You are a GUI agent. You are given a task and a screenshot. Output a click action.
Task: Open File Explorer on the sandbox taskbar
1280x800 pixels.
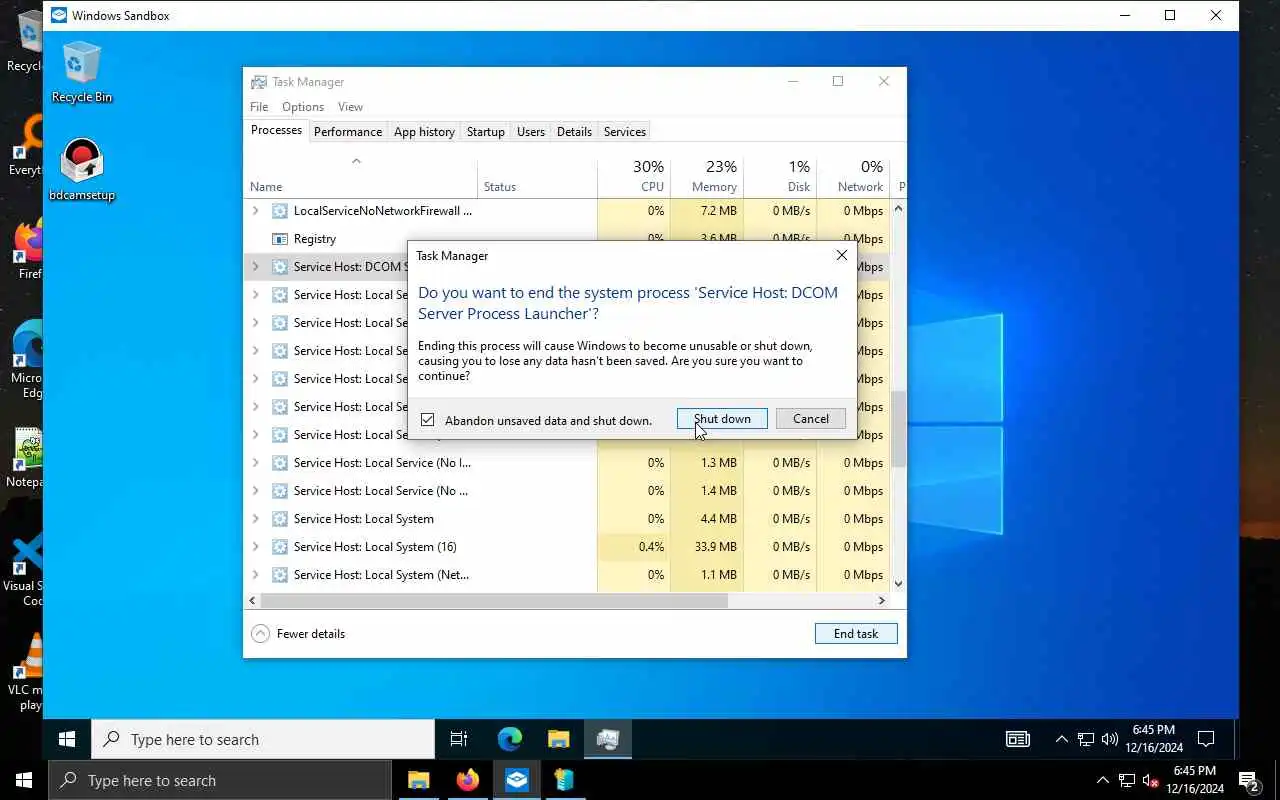558,739
